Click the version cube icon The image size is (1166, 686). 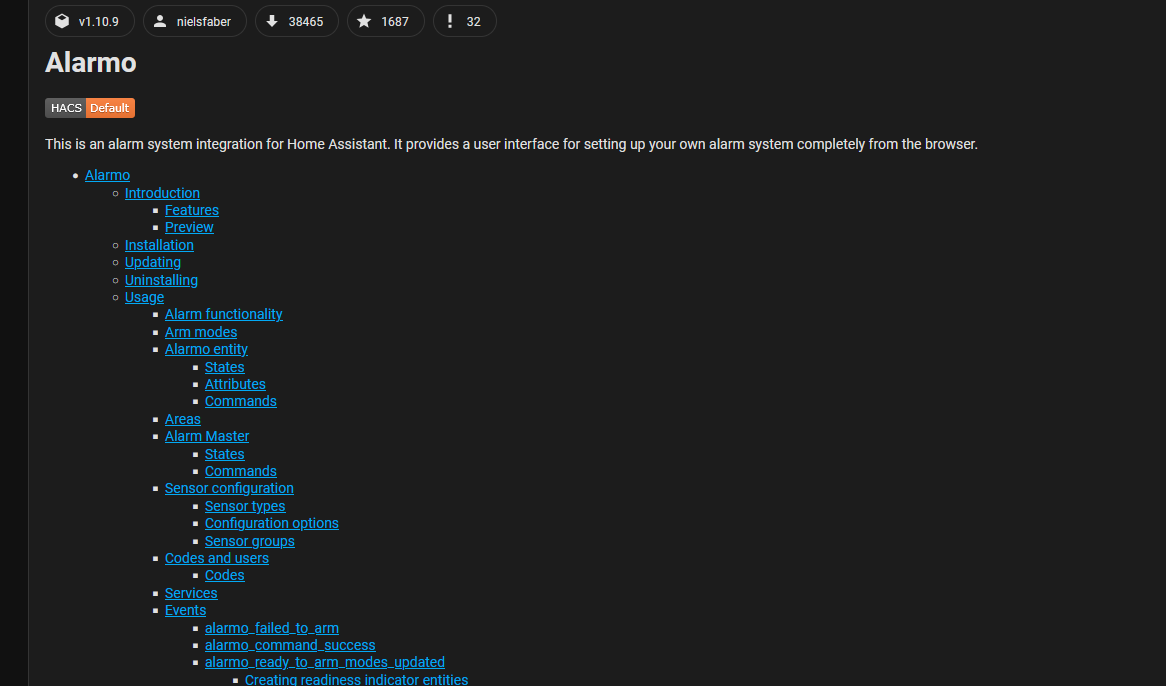click(x=62, y=22)
